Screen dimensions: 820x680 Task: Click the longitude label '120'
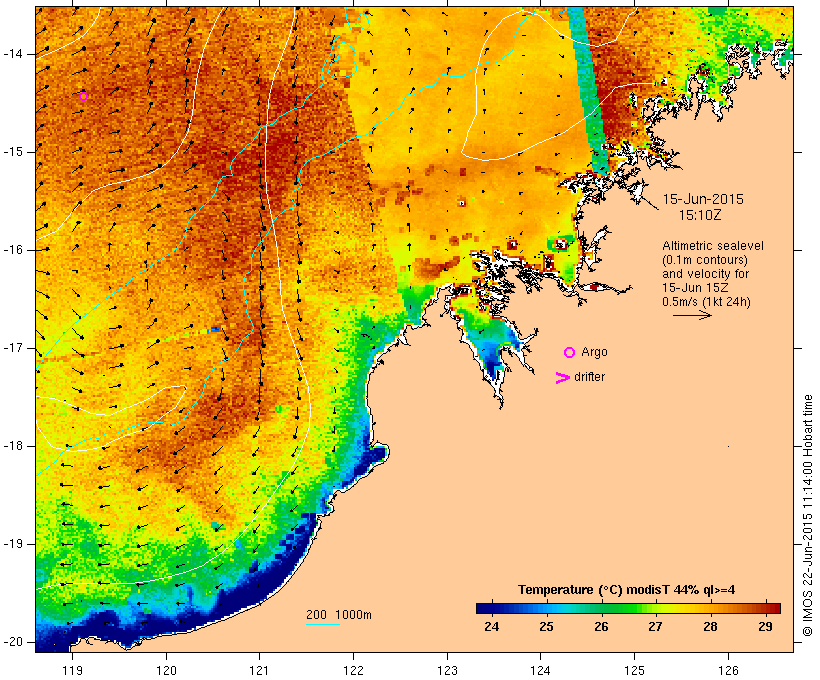[x=166, y=670]
